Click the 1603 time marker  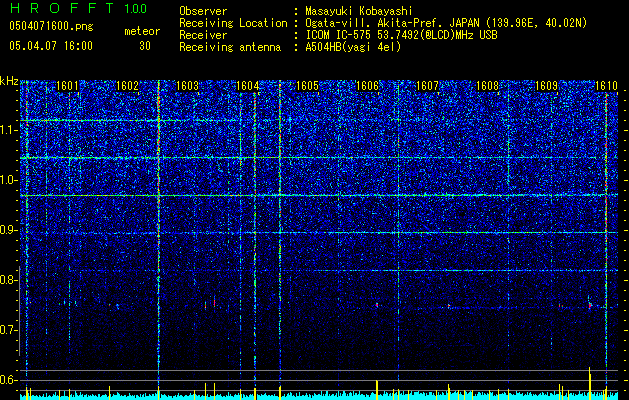pos(187,86)
